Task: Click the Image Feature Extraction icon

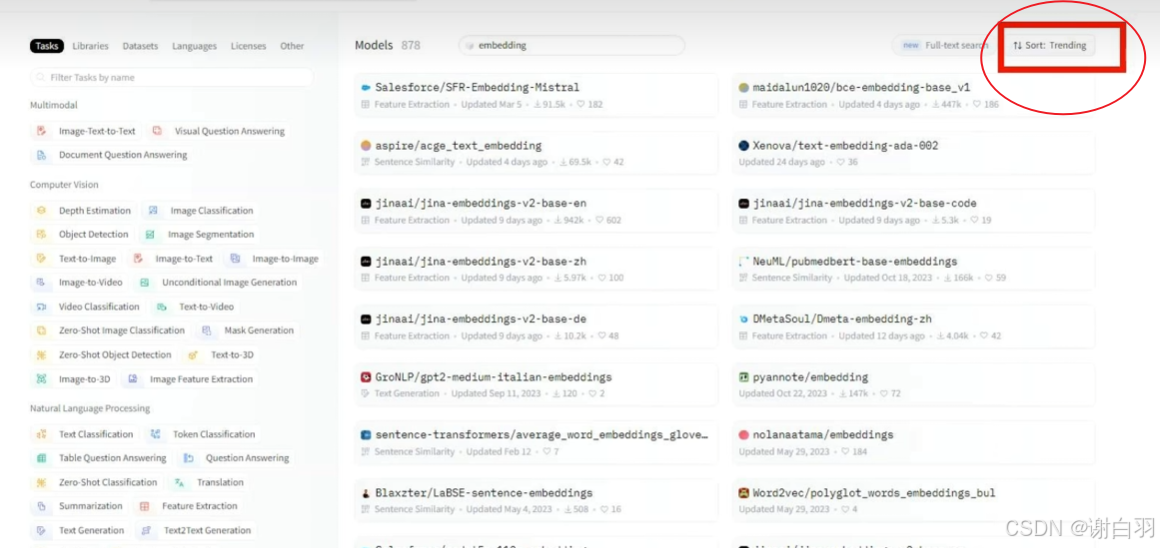Action: coord(132,379)
